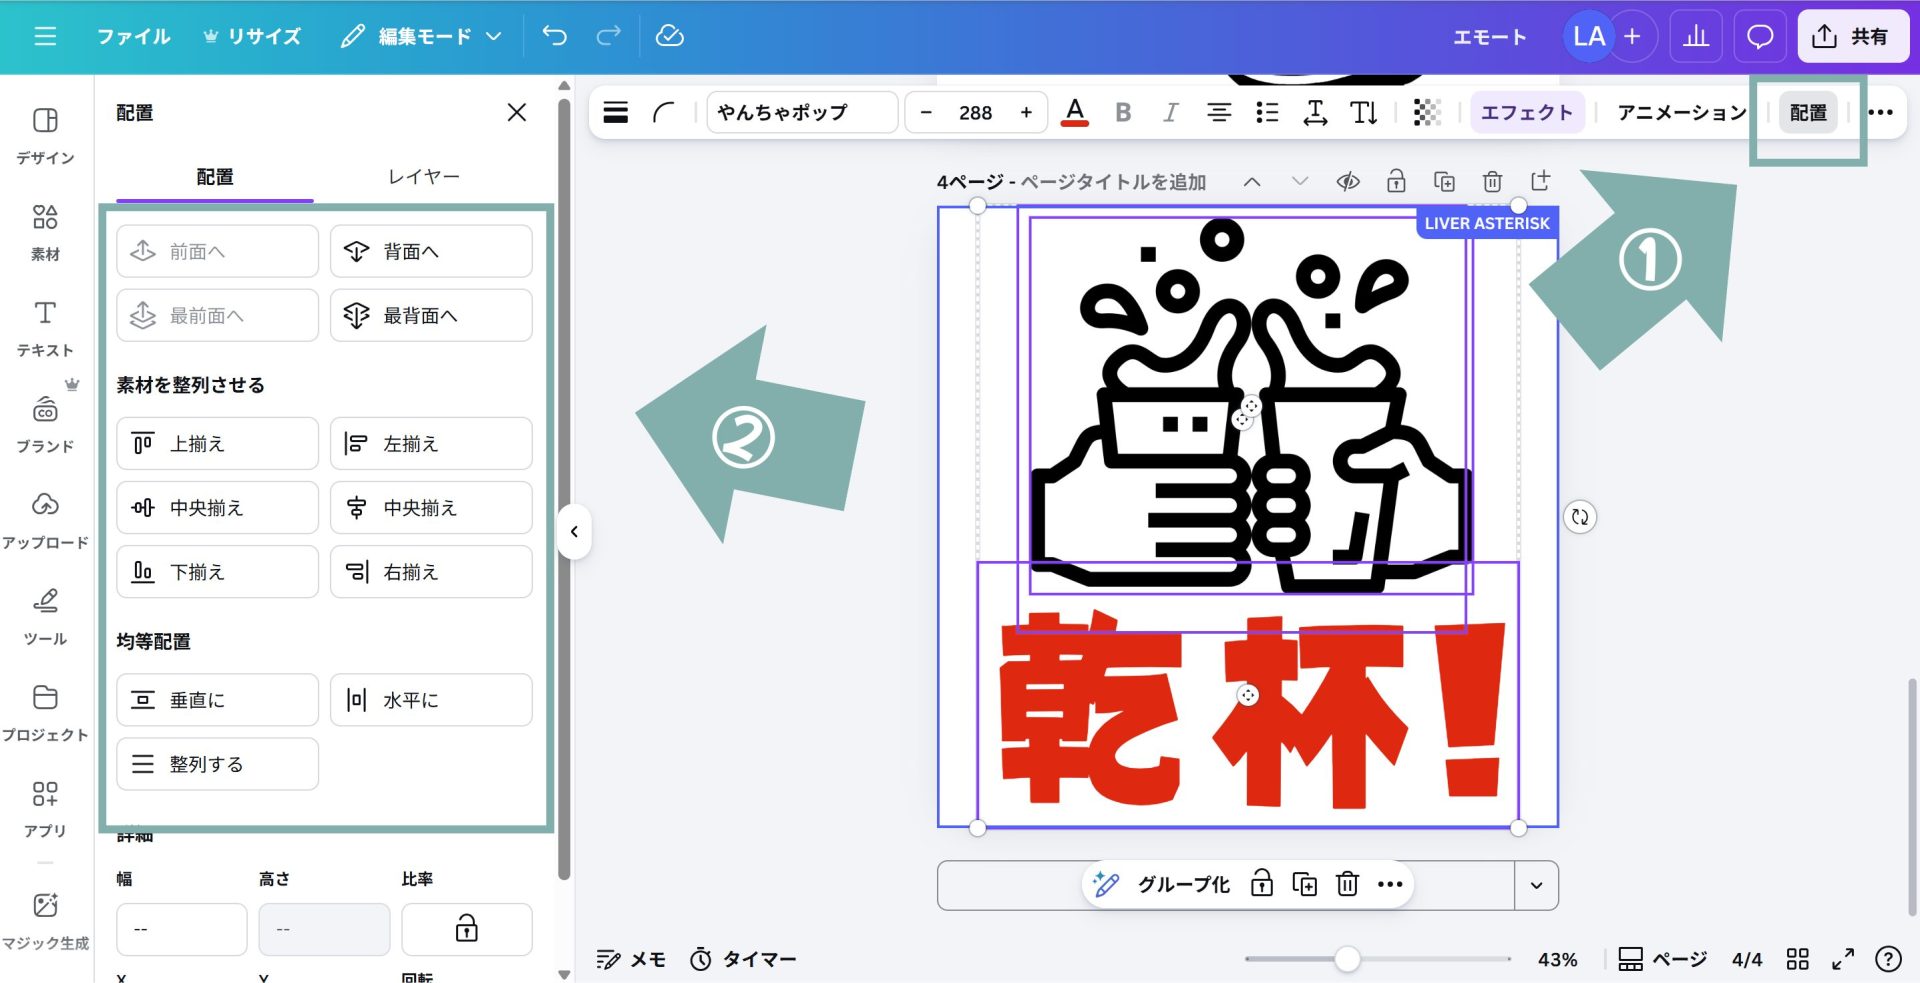Click the 上揃え align top button
The width and height of the screenshot is (1920, 983).
point(217,443)
